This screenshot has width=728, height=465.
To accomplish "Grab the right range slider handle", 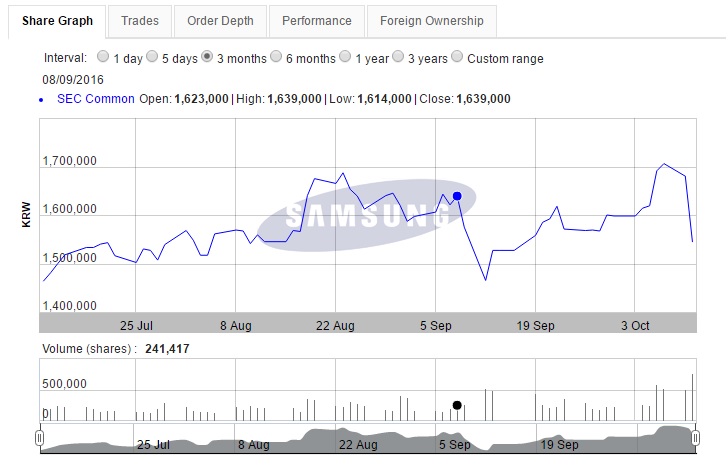I will (695, 438).
